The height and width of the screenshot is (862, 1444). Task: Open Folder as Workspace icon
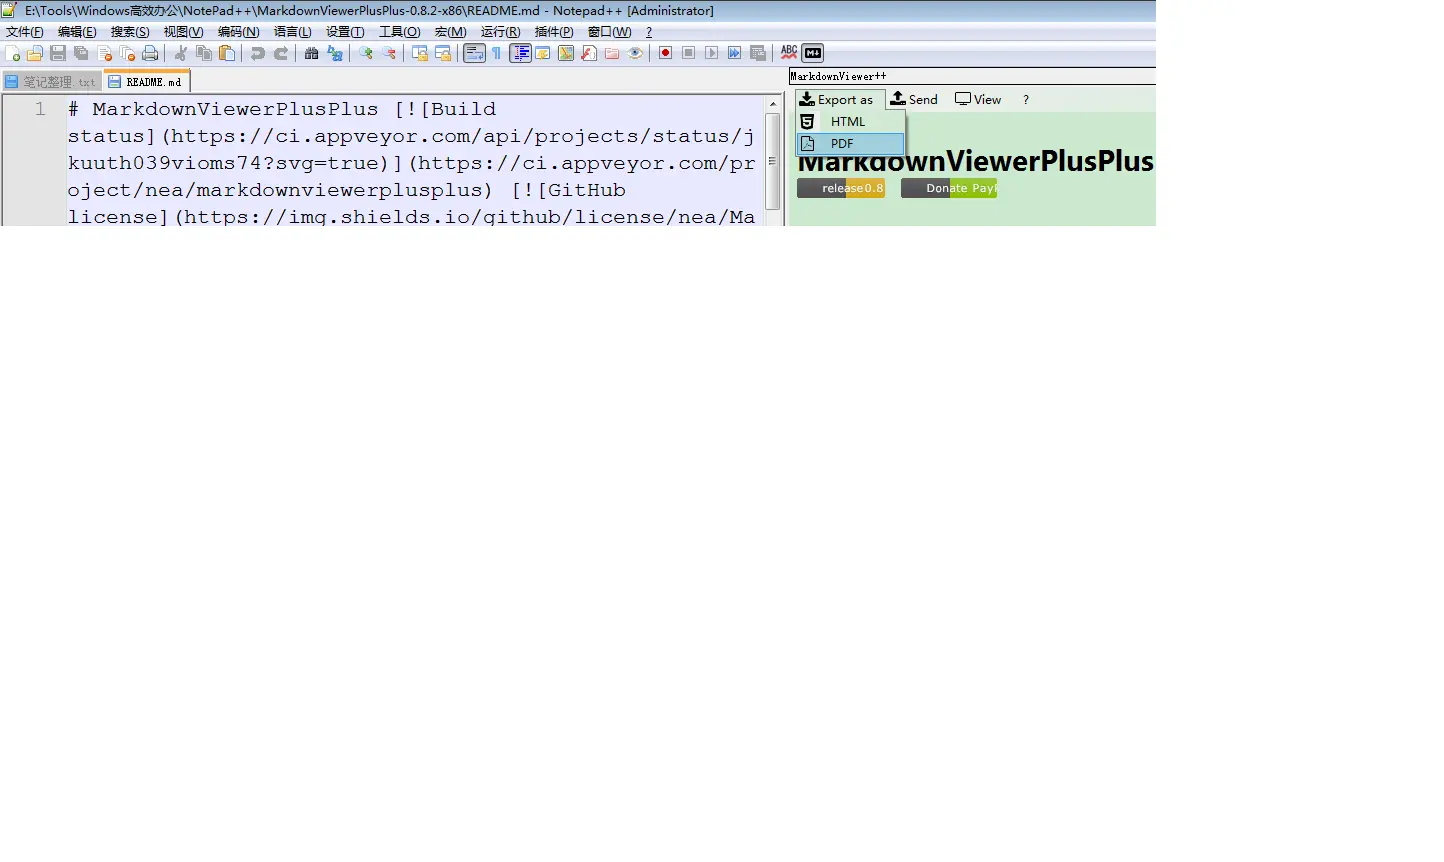point(612,53)
